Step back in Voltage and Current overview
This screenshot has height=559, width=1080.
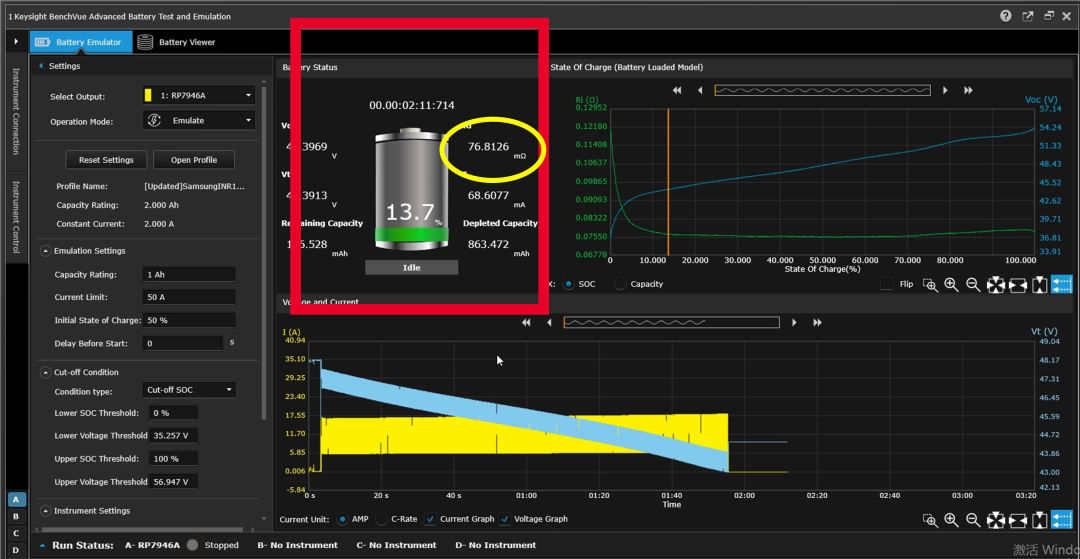point(549,322)
